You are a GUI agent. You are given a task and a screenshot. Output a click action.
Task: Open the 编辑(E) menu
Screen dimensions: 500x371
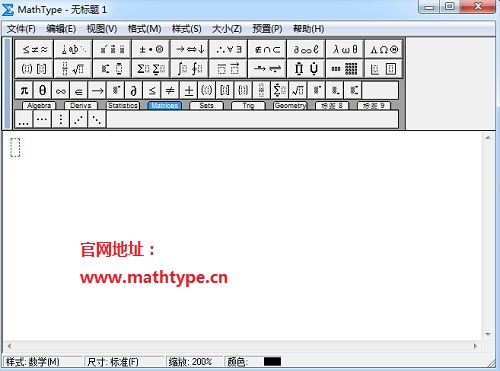point(61,29)
